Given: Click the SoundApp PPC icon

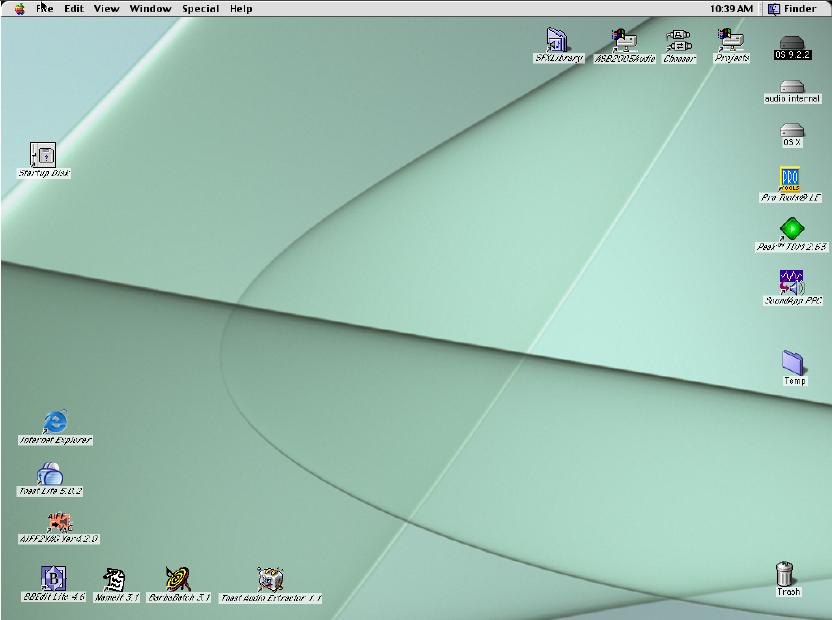Looking at the screenshot, I should (x=791, y=282).
